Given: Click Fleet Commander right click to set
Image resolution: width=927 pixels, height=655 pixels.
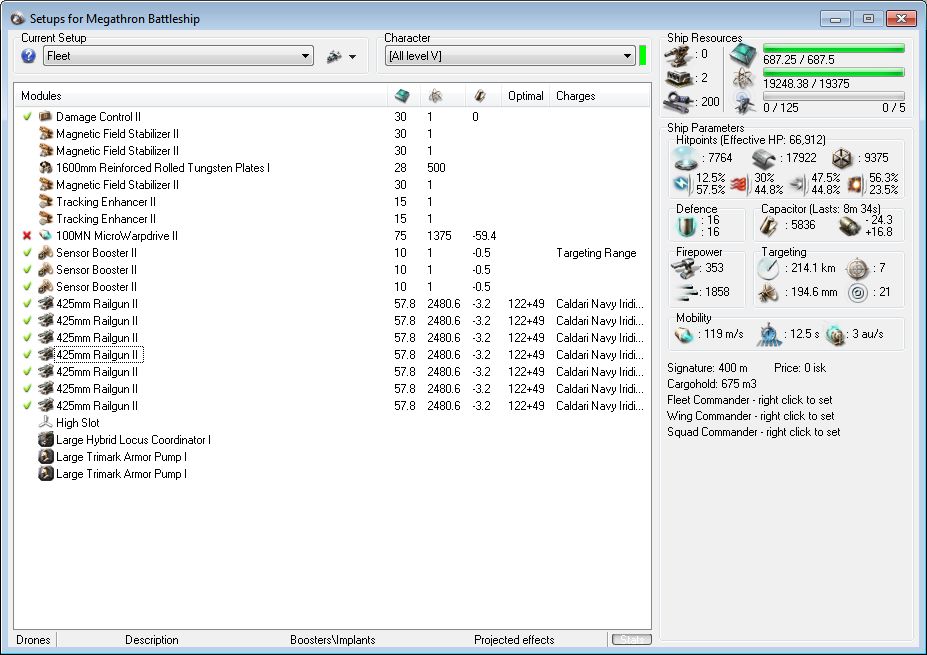Looking at the screenshot, I should [x=750, y=400].
